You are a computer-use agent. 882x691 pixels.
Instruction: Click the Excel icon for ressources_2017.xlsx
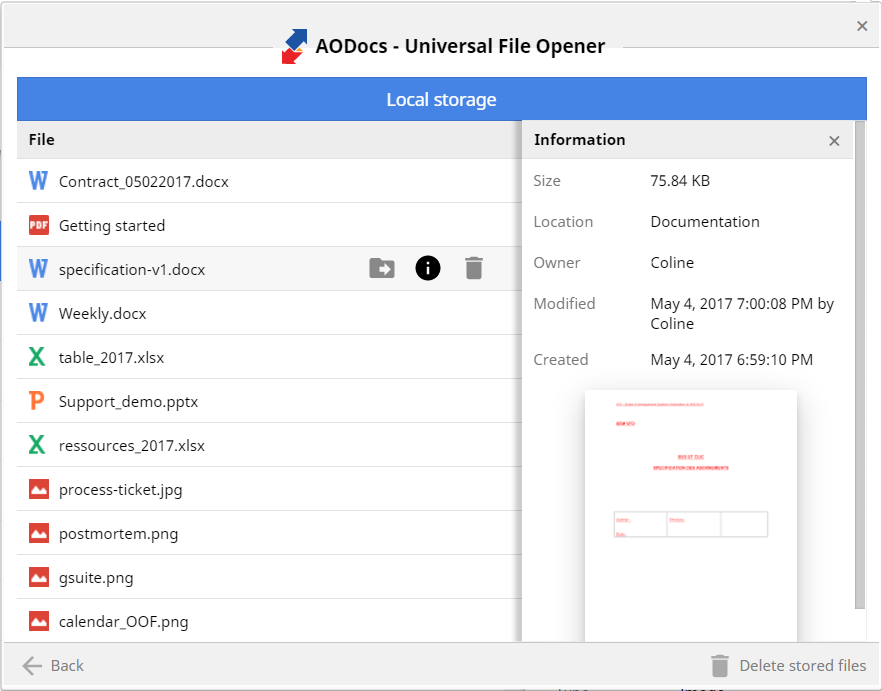tap(37, 445)
